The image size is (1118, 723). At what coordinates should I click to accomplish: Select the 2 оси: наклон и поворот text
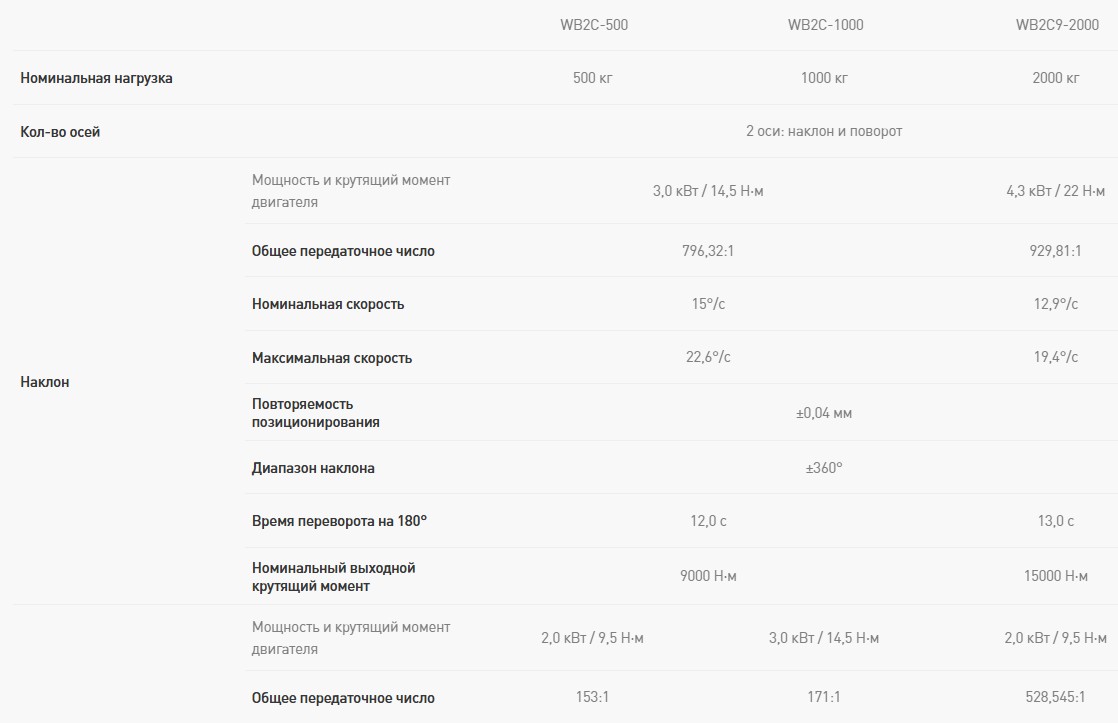point(824,131)
